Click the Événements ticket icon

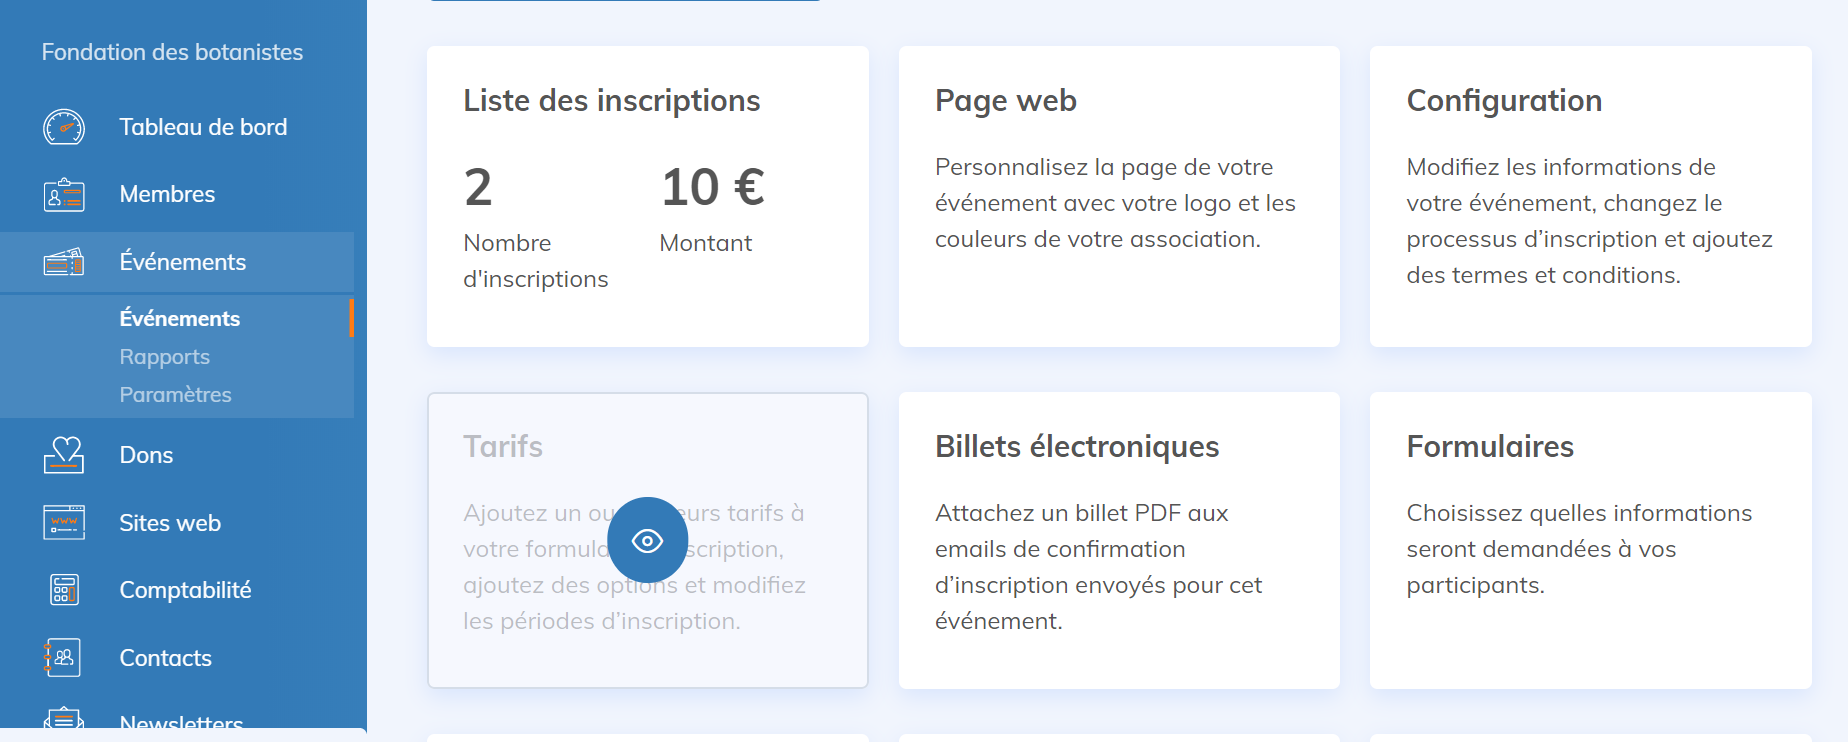(64, 262)
